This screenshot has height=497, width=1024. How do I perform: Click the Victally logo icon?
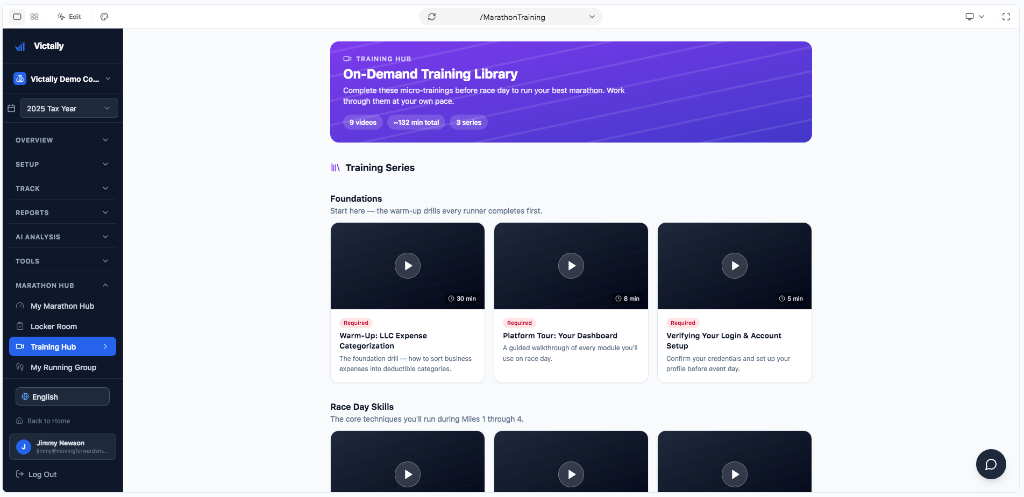click(x=20, y=46)
